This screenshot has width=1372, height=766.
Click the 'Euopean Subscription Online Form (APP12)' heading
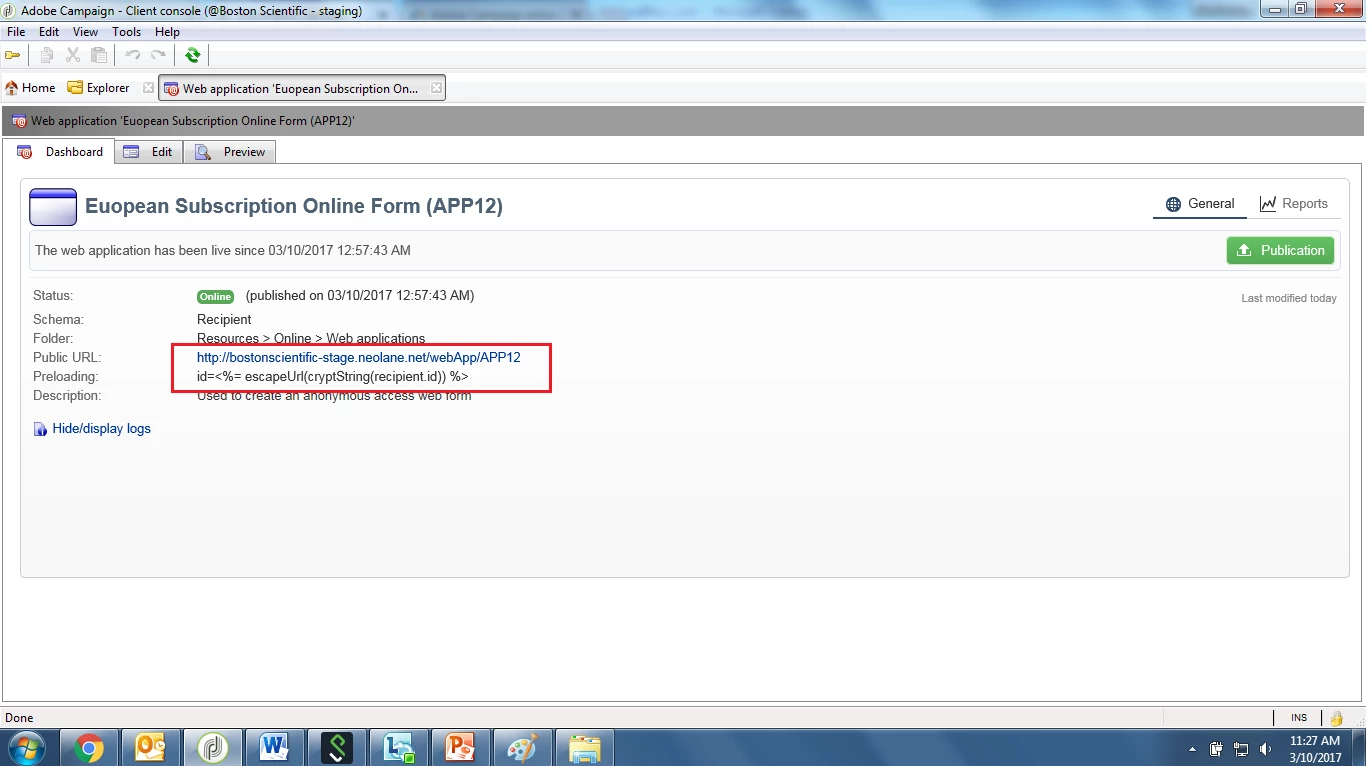(x=294, y=206)
